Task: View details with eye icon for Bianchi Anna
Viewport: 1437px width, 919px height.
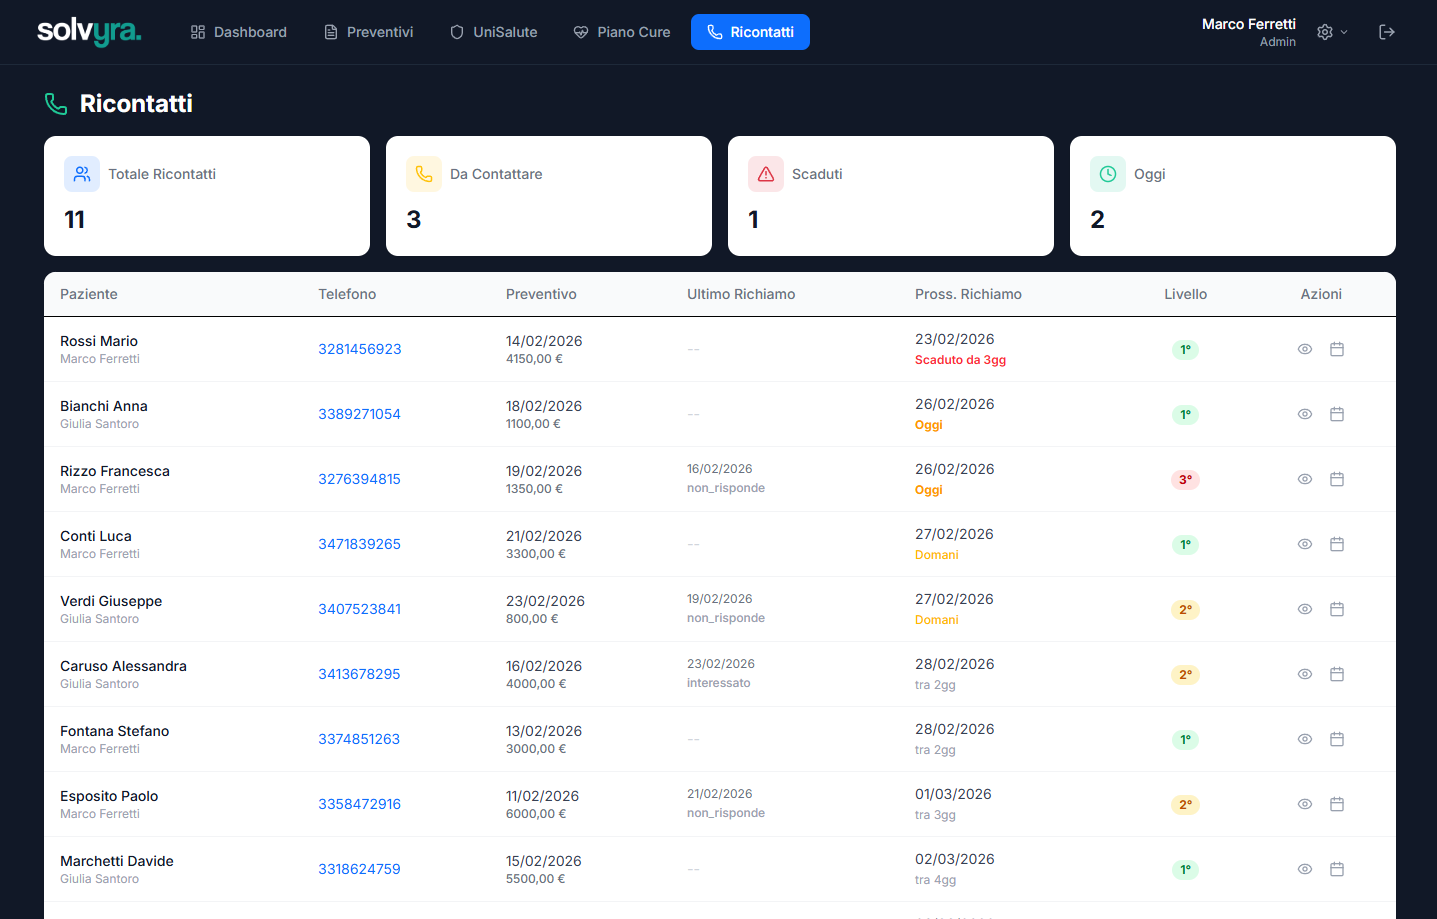Action: (x=1304, y=414)
